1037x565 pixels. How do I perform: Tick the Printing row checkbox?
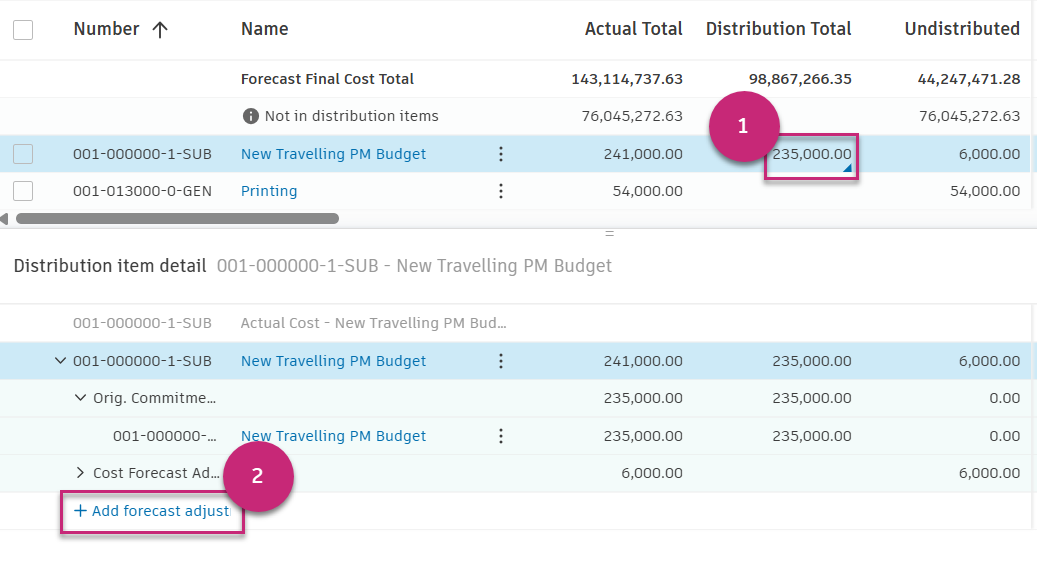point(23,191)
